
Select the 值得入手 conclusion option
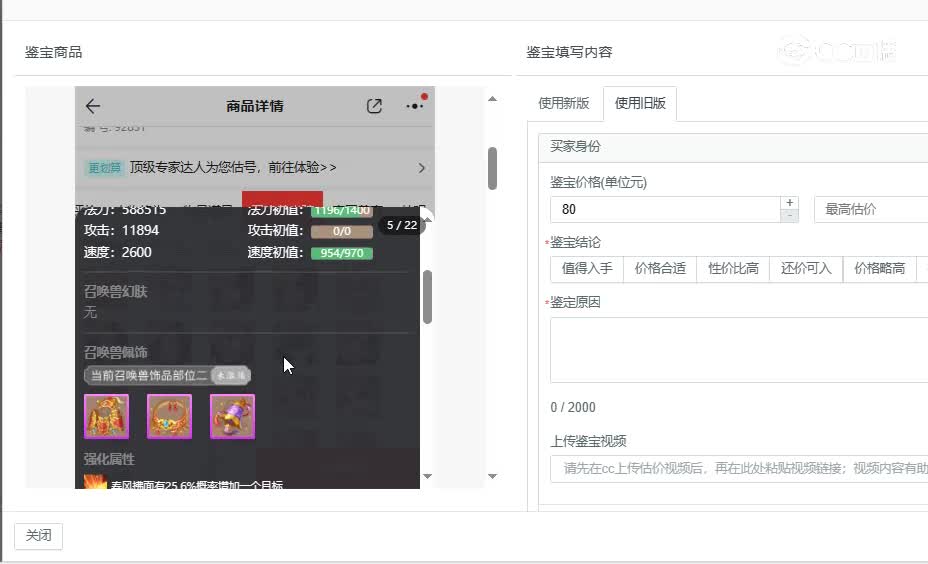pyautogui.click(x=587, y=269)
